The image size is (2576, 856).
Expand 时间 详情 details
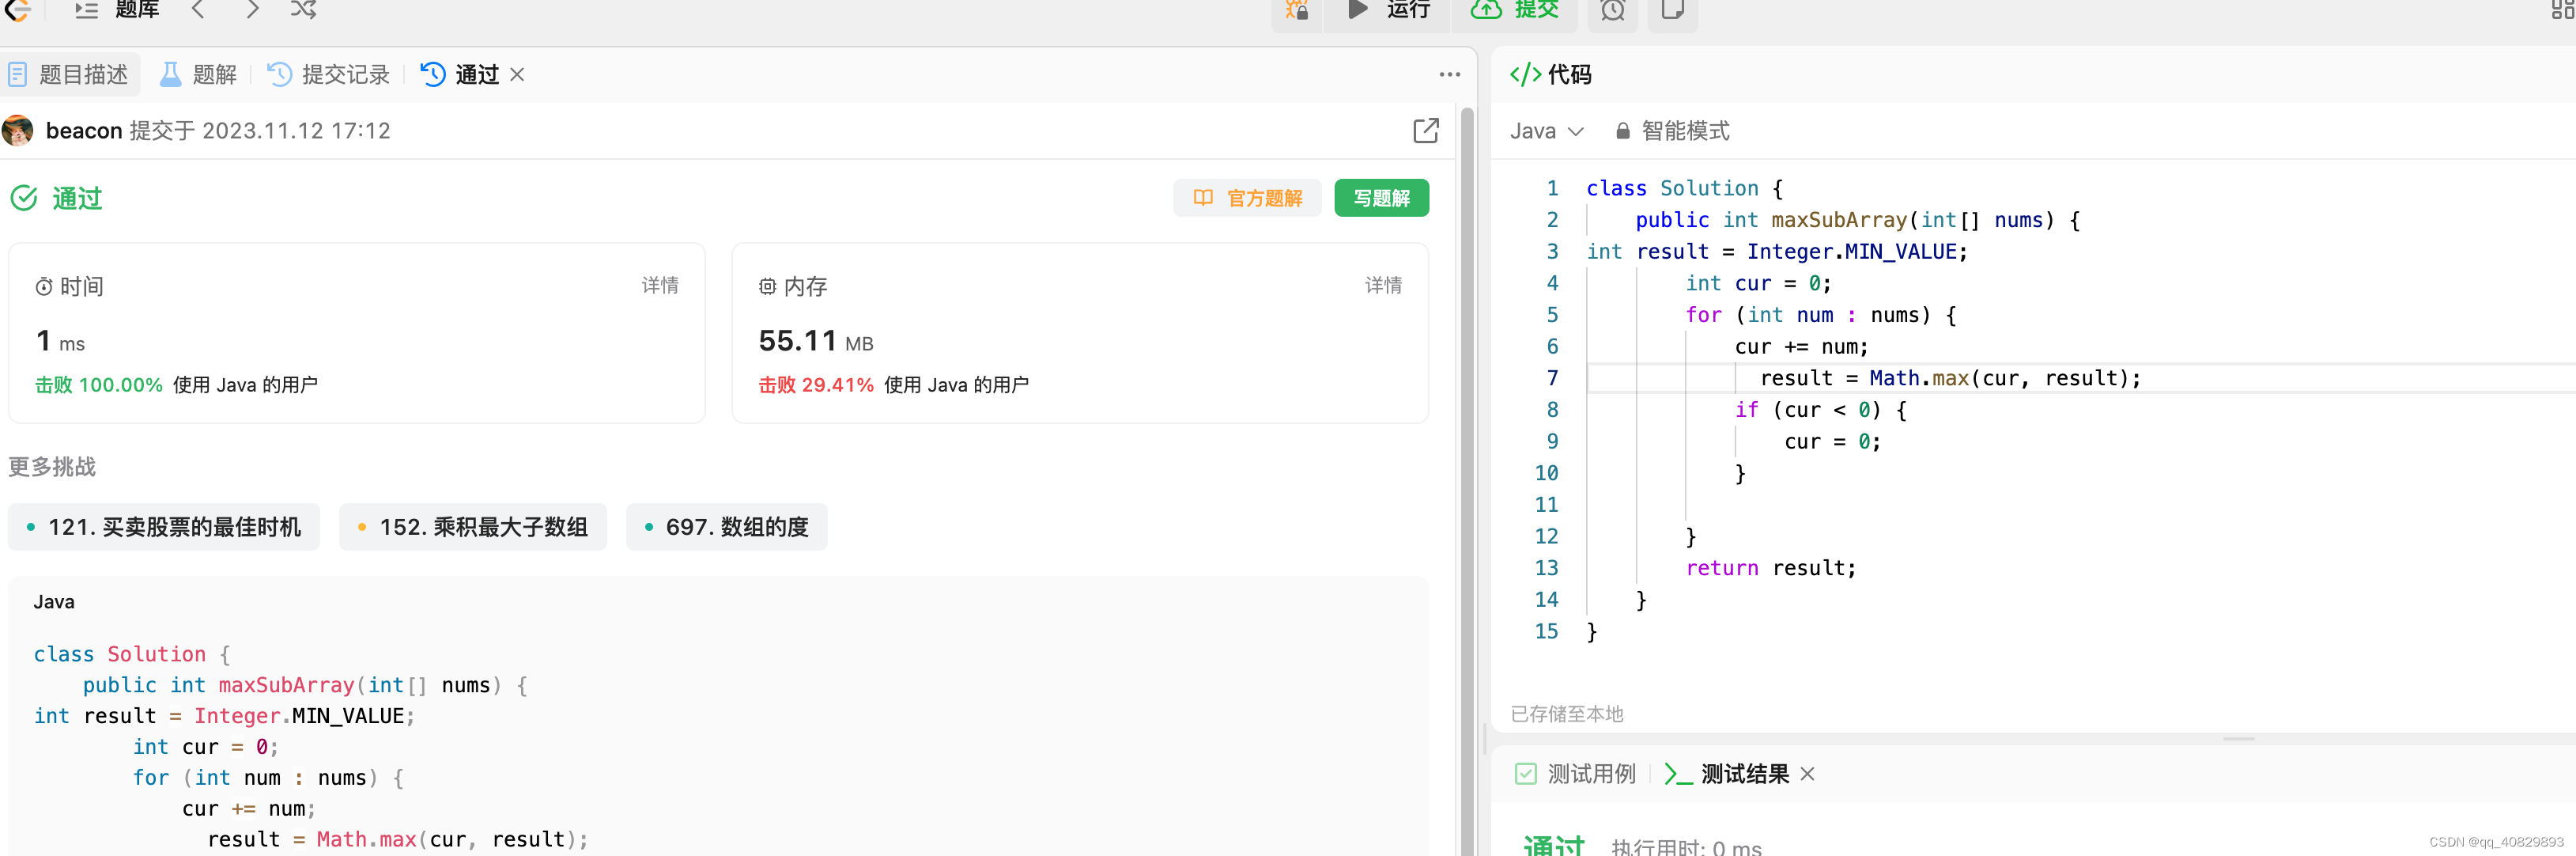click(660, 286)
